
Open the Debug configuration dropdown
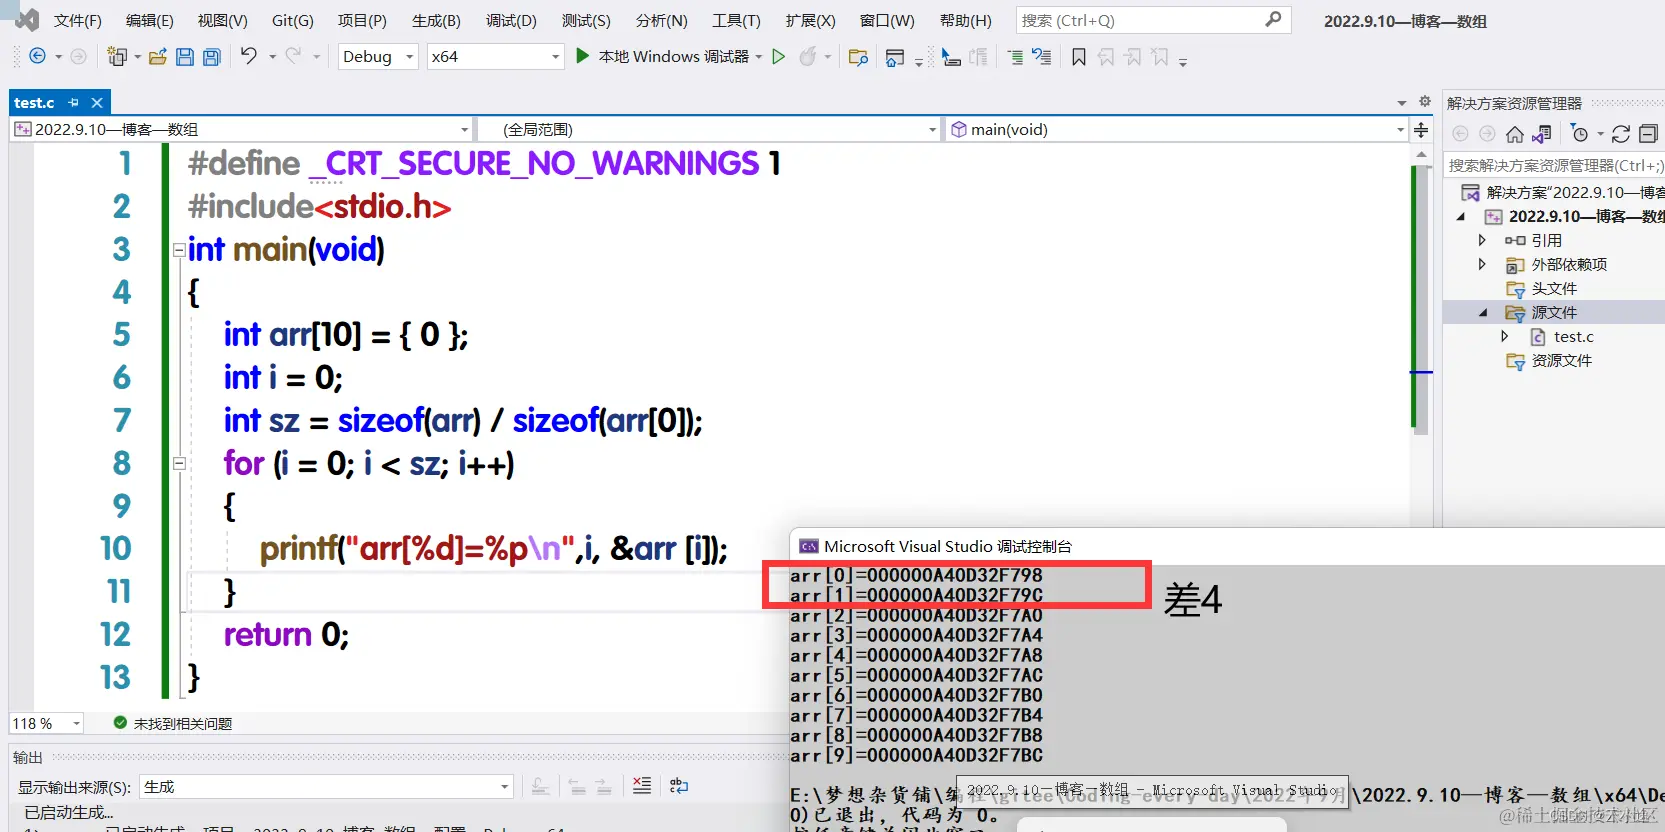point(378,57)
